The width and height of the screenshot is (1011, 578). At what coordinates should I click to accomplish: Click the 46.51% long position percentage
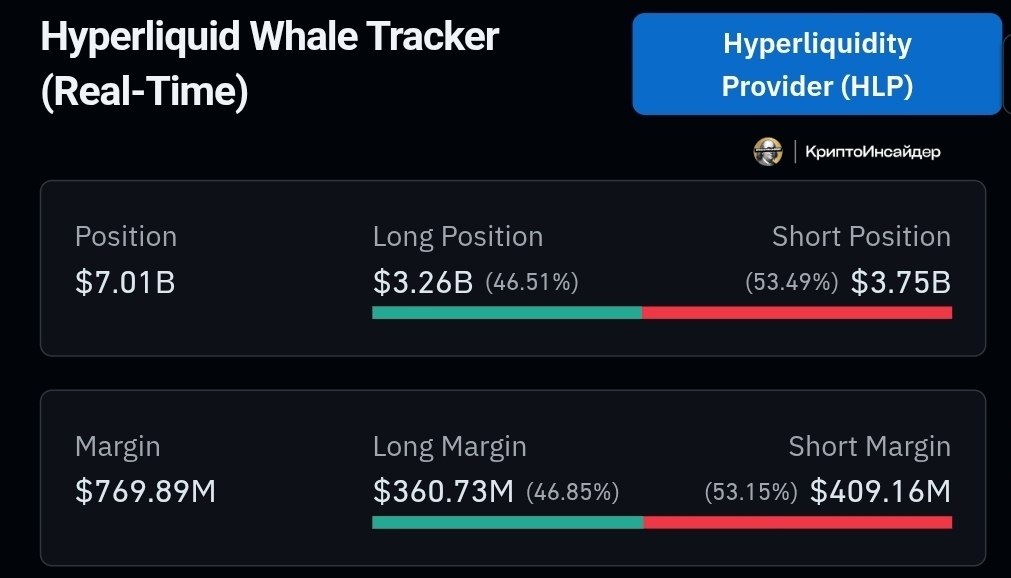[532, 284]
